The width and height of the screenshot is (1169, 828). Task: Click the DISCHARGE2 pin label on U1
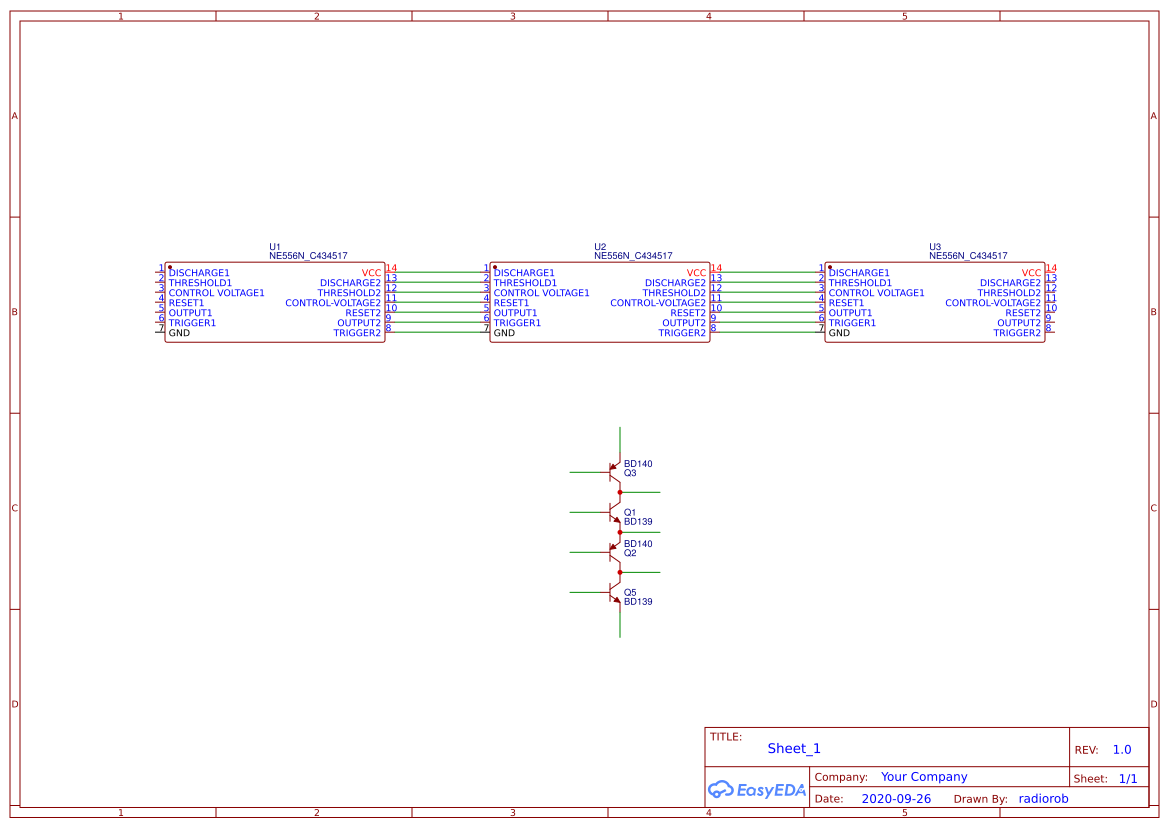pos(350,283)
